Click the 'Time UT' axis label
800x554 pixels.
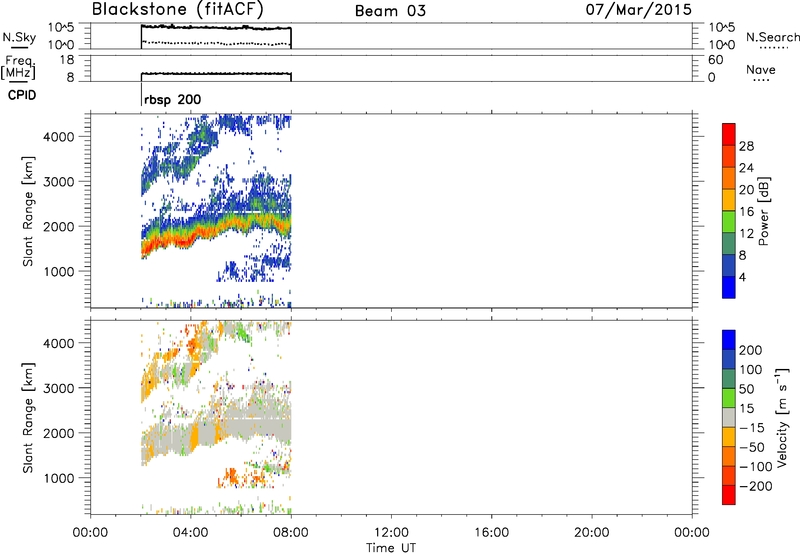pos(391,548)
